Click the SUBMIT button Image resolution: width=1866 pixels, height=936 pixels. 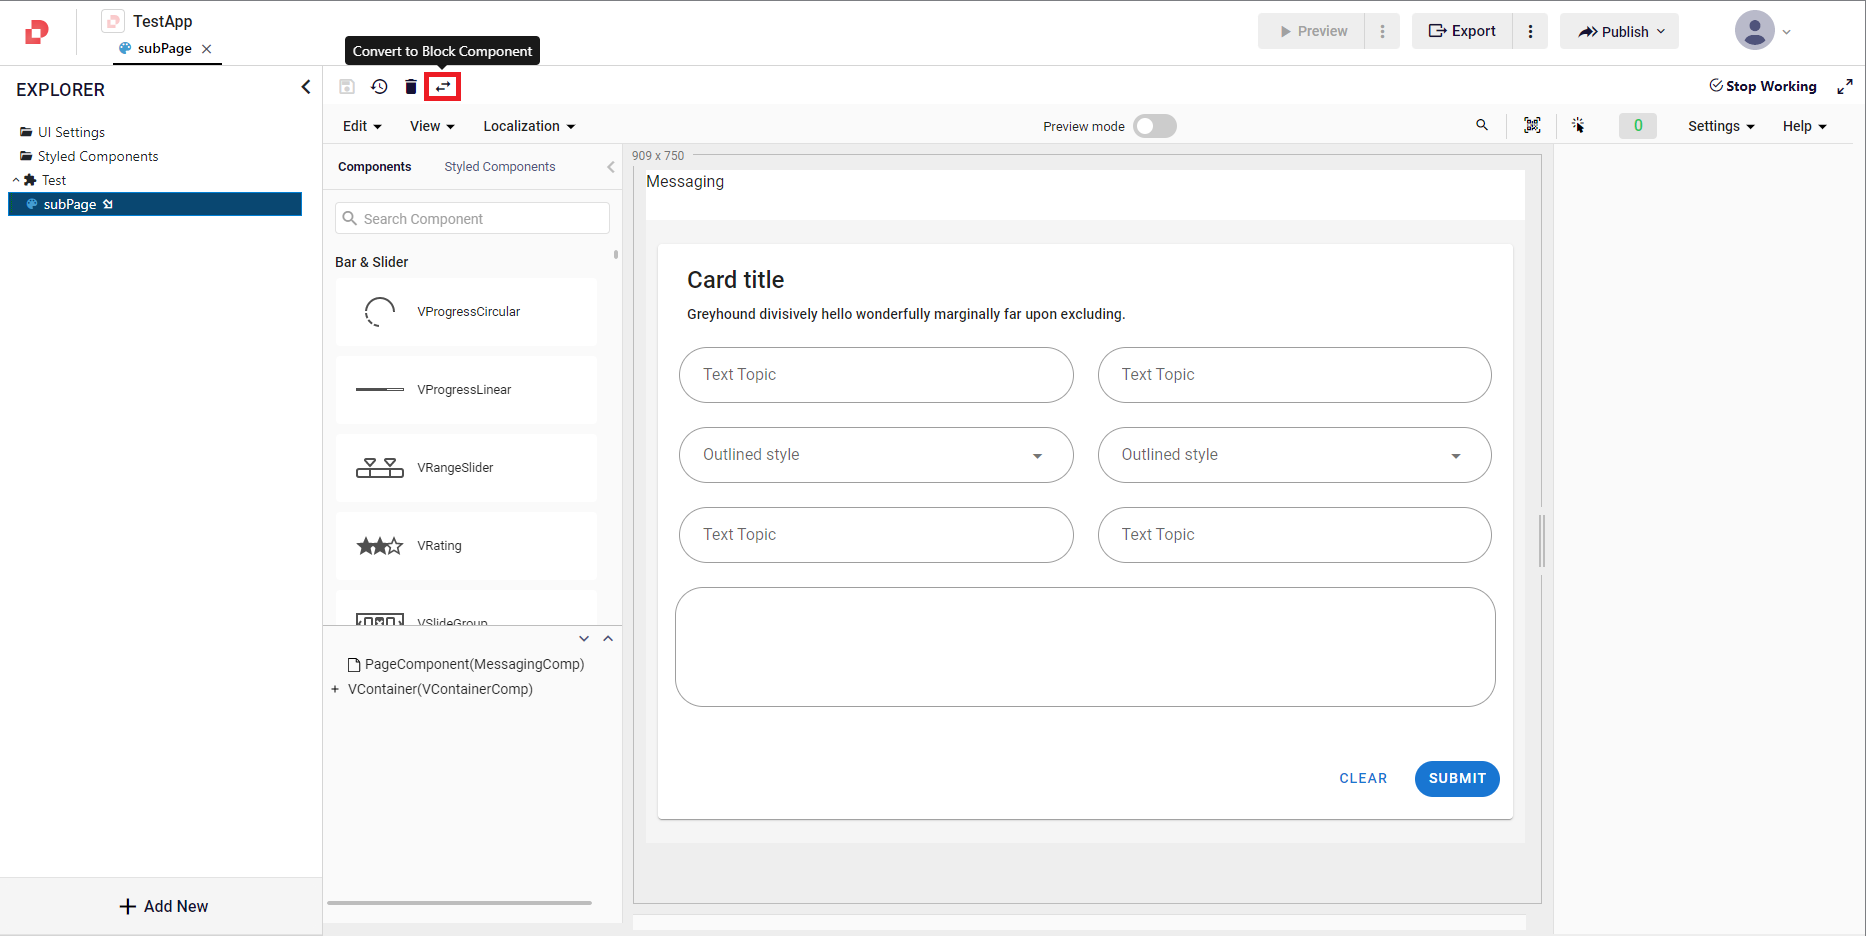tap(1457, 779)
